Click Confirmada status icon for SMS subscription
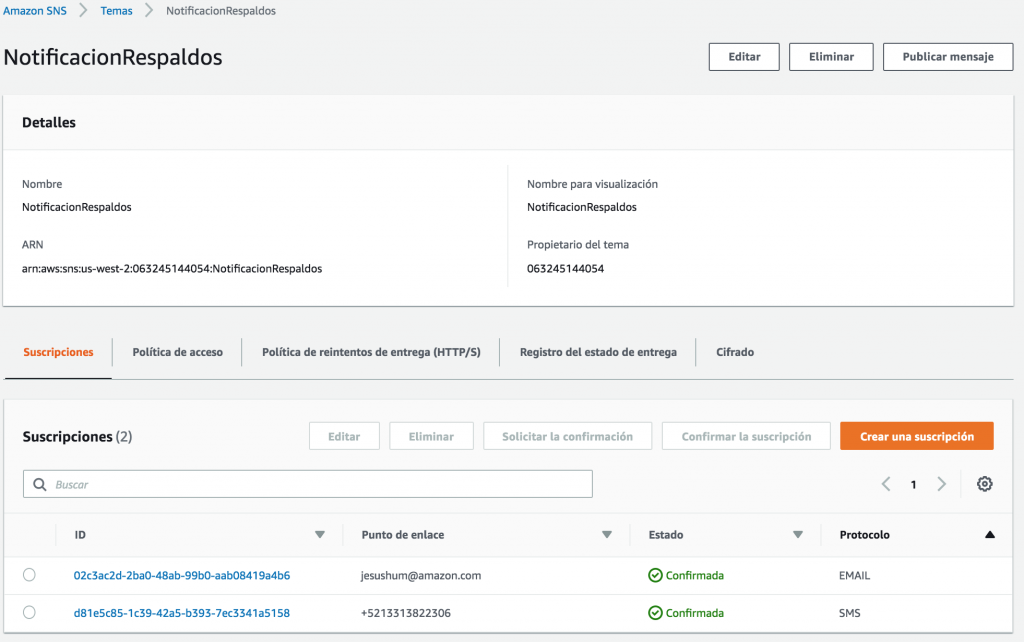This screenshot has width=1024, height=642. pos(655,612)
